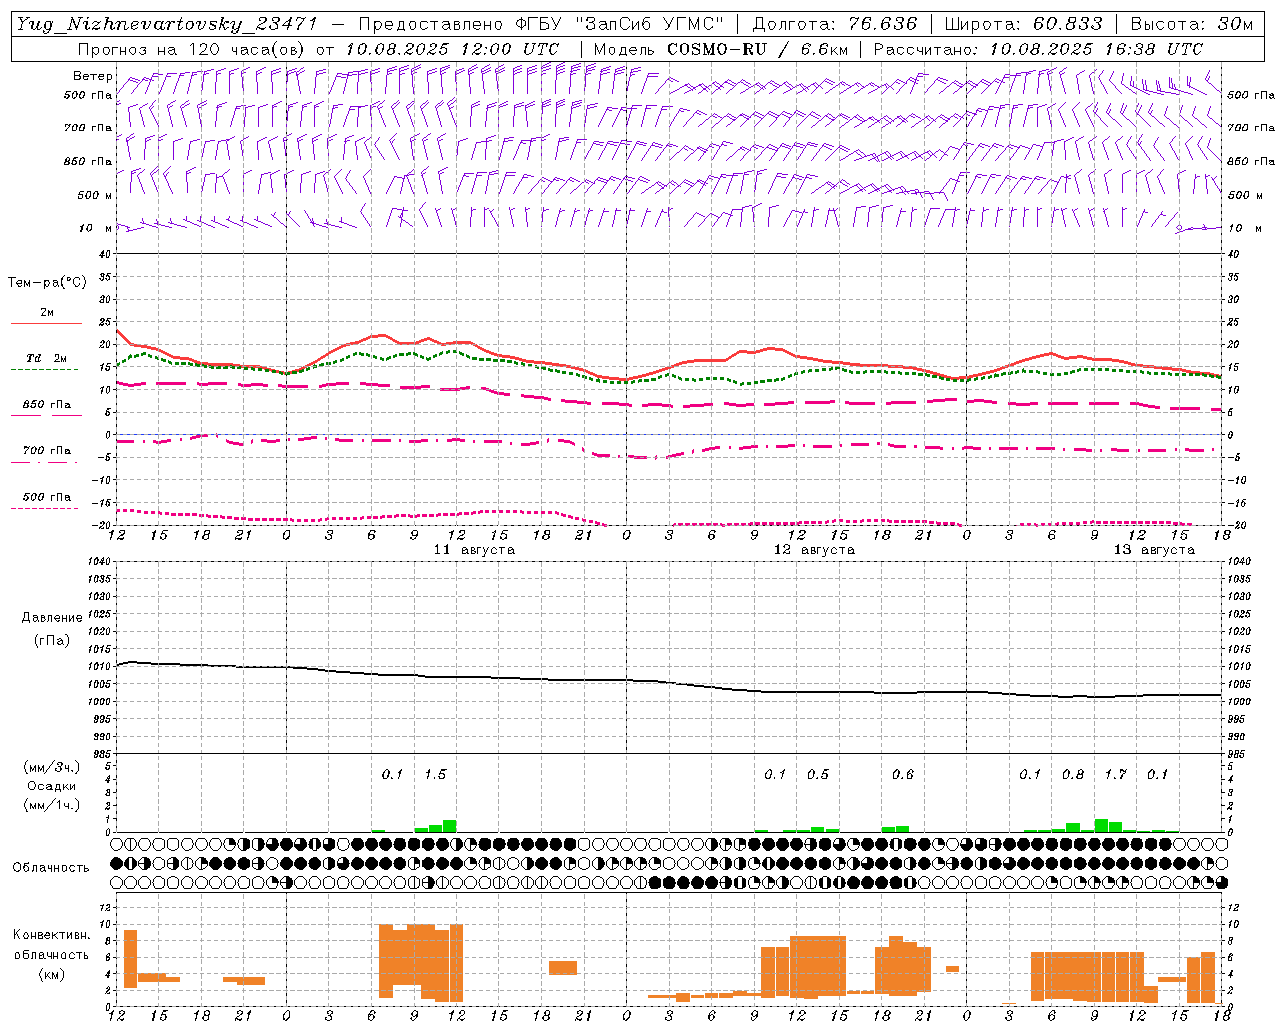Click the Тем-ра(°C) axis title
1280x1024 pixels.
[x=47, y=283]
